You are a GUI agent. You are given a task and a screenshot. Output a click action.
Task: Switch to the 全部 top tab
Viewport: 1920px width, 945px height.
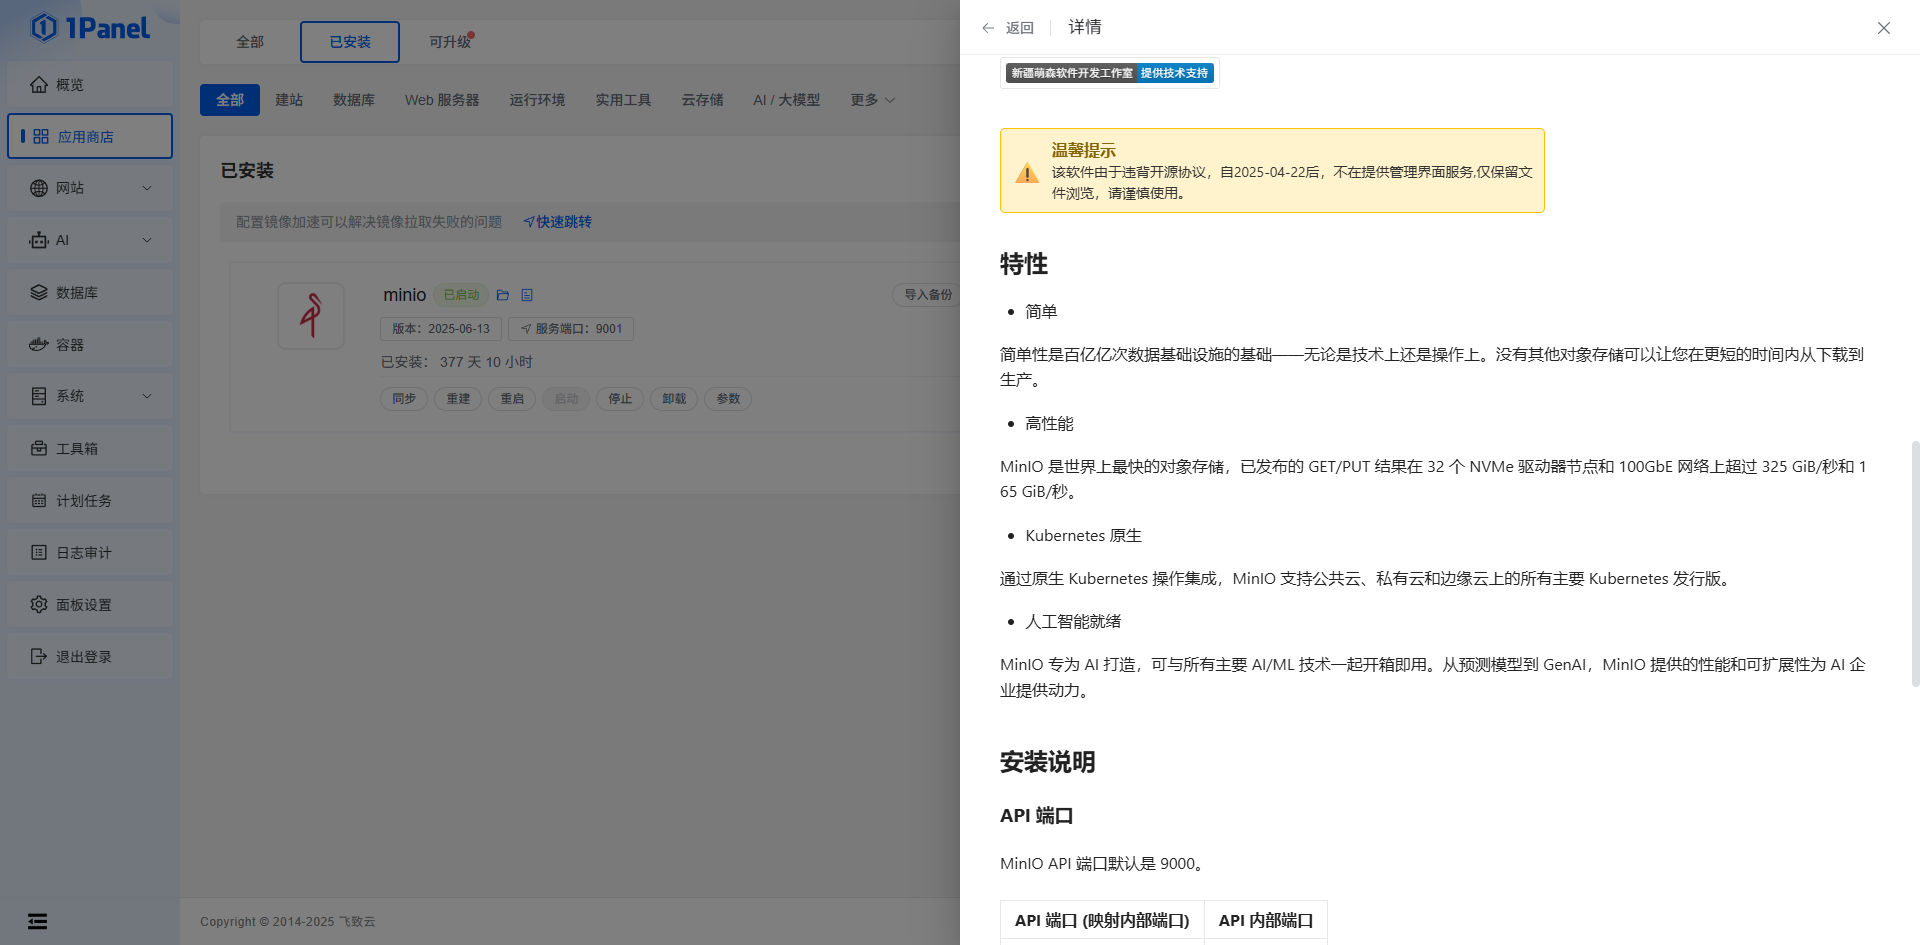(x=250, y=42)
